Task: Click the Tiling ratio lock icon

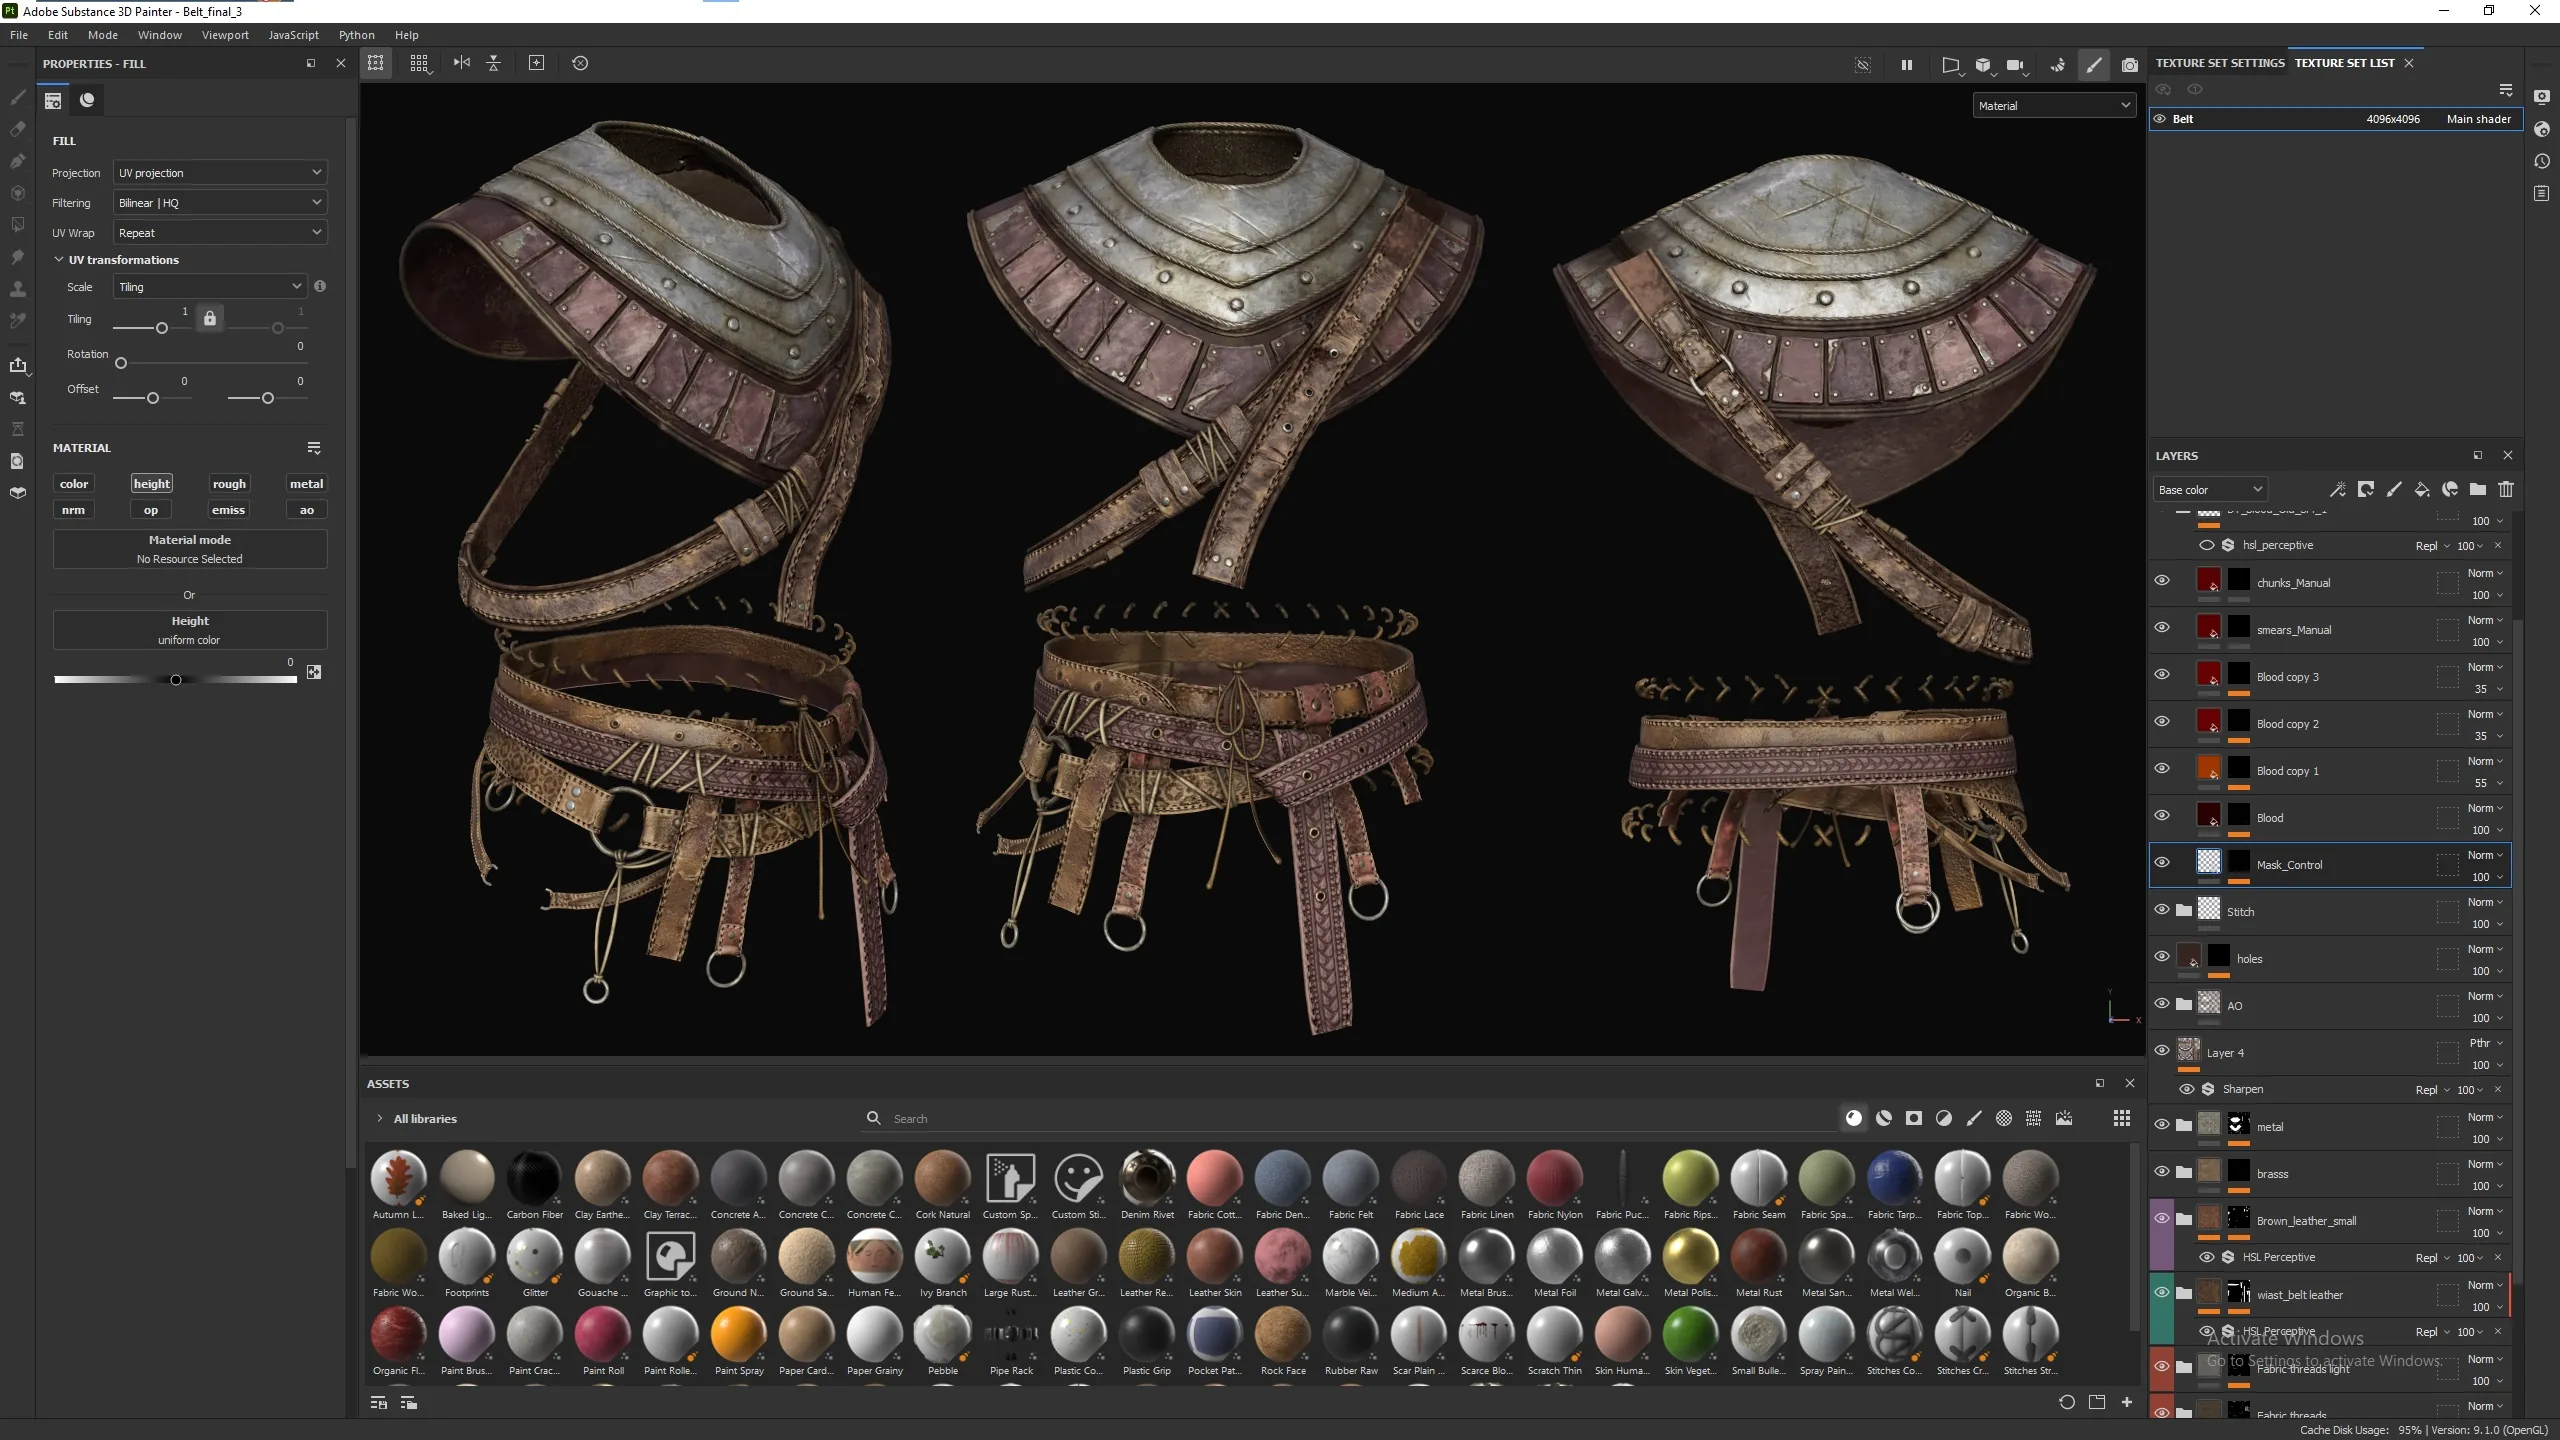Action: pyautogui.click(x=210, y=319)
